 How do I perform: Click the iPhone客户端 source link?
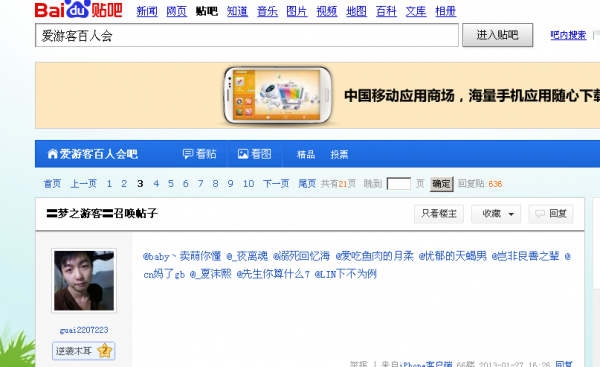(x=426, y=364)
